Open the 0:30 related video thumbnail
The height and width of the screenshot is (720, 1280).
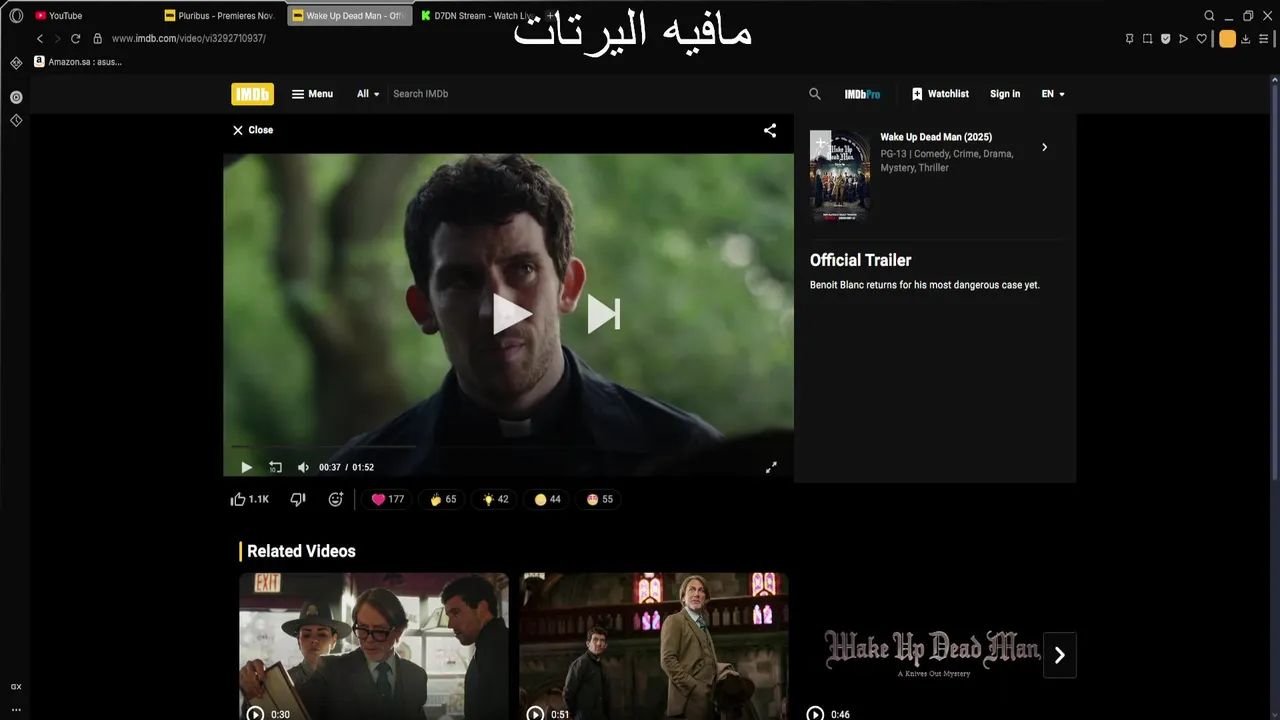coord(374,646)
